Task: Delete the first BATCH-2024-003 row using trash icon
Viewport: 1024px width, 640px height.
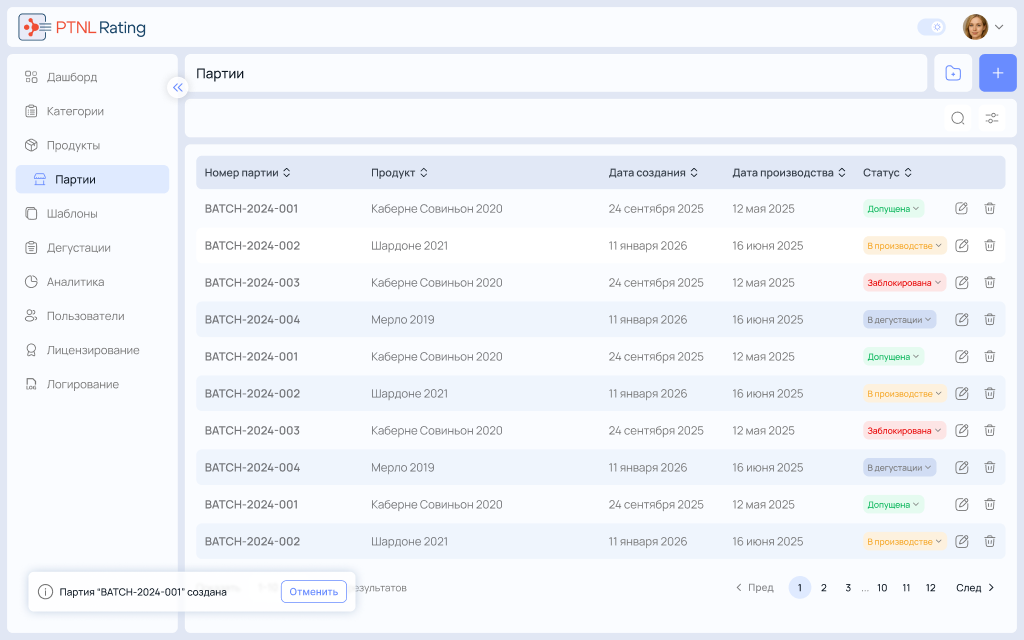Action: coord(989,282)
